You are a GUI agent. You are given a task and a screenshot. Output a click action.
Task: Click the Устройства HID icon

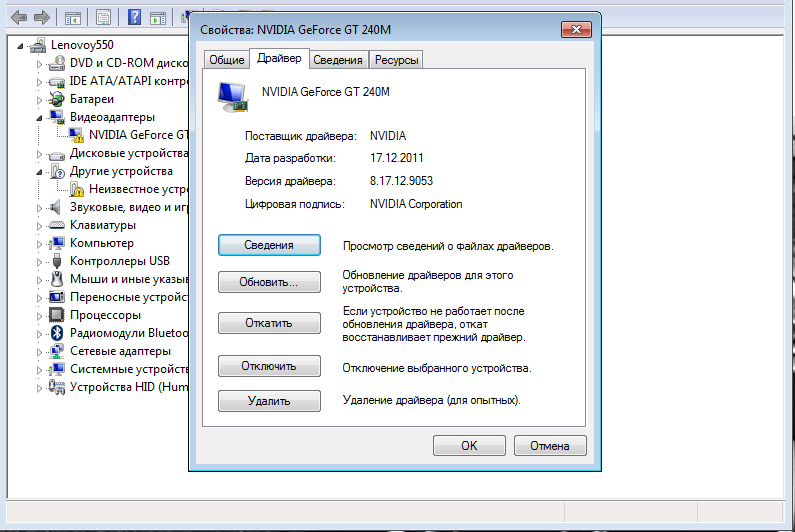[x=57, y=387]
